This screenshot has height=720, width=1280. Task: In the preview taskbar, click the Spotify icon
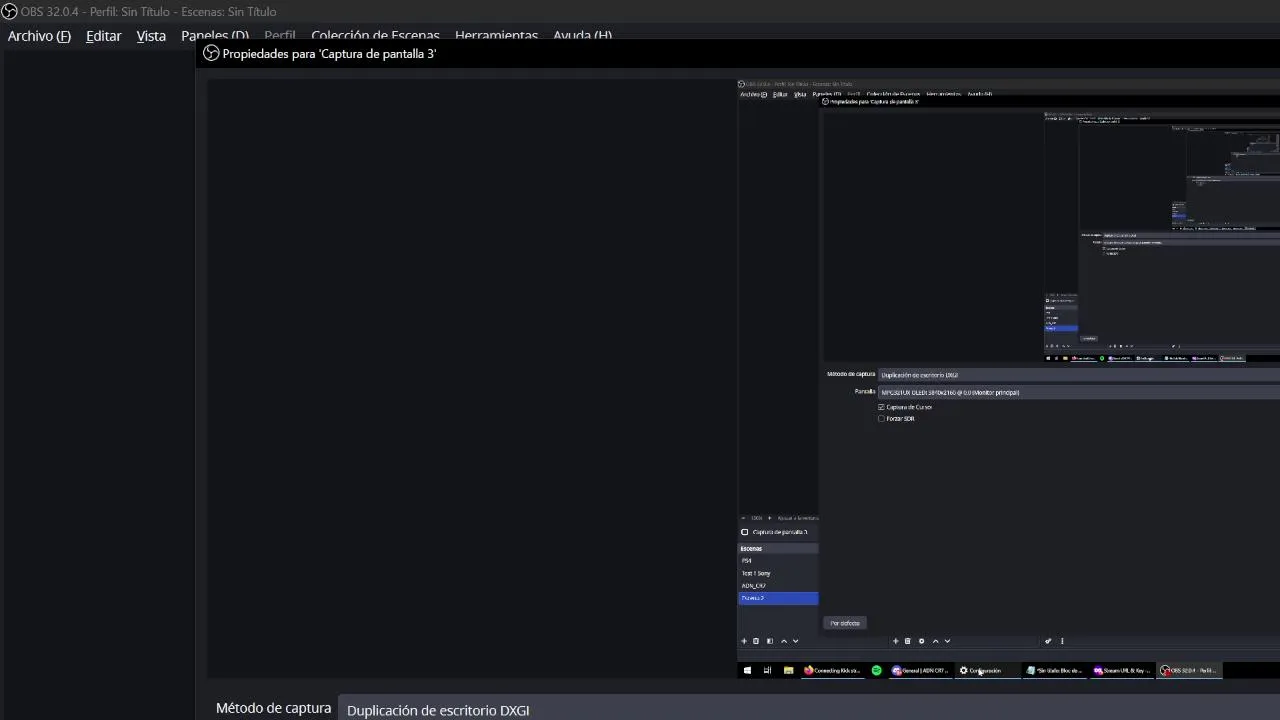[x=876, y=670]
